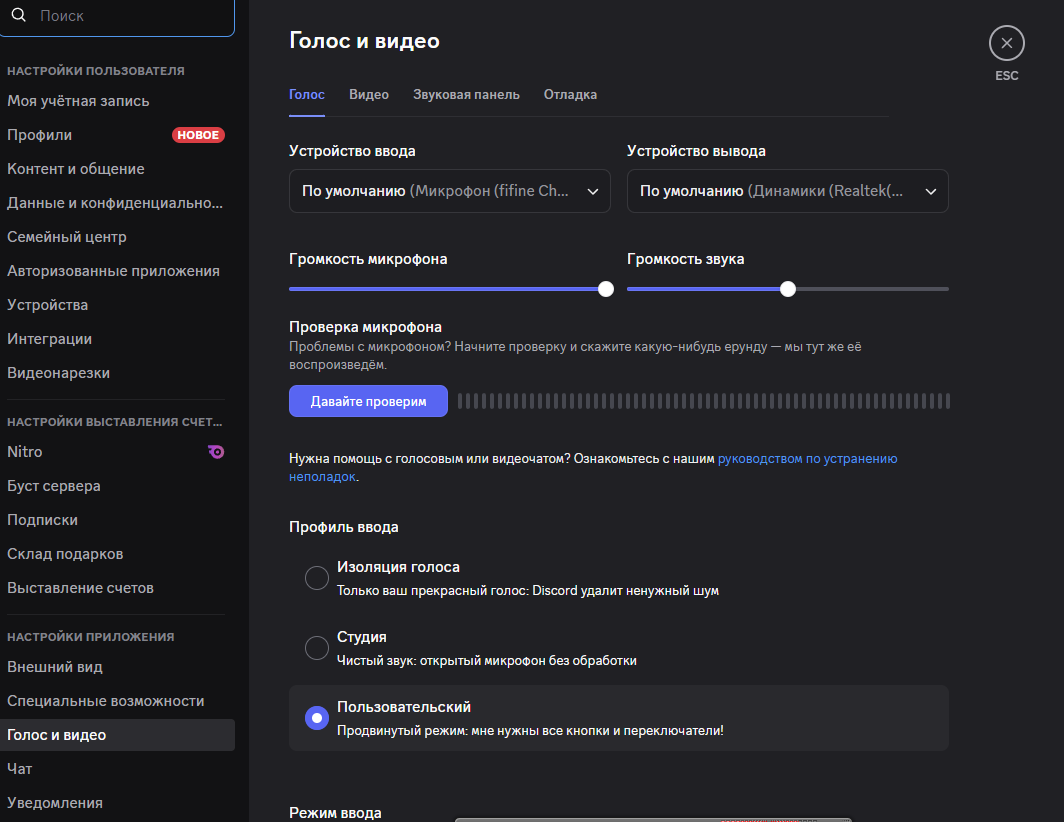
Task: Click the Профиль ввода heading
Action: 344,527
